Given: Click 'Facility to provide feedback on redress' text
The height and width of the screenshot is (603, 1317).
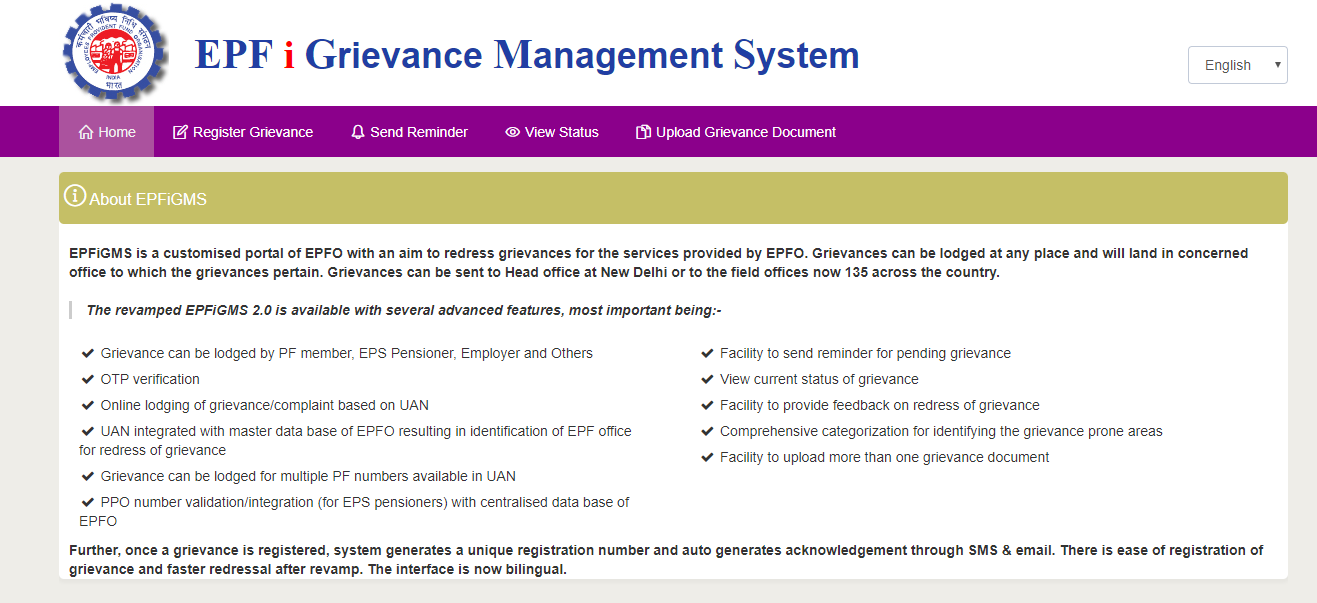Looking at the screenshot, I should coord(880,405).
